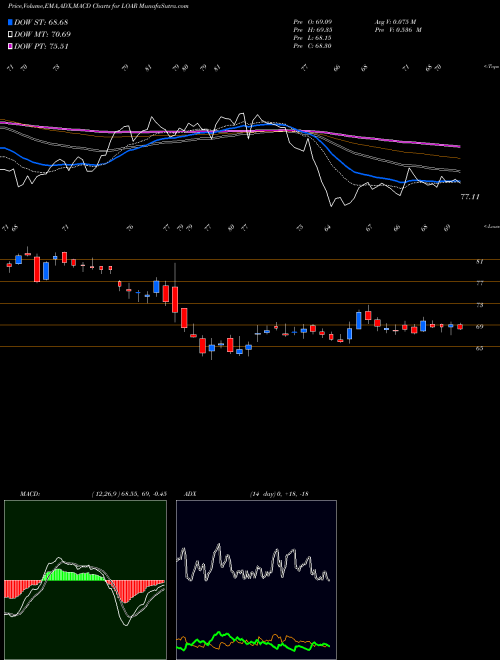Click the ADX (14 day) parameter values
This screenshot has width=500, height=660.
click(x=279, y=493)
